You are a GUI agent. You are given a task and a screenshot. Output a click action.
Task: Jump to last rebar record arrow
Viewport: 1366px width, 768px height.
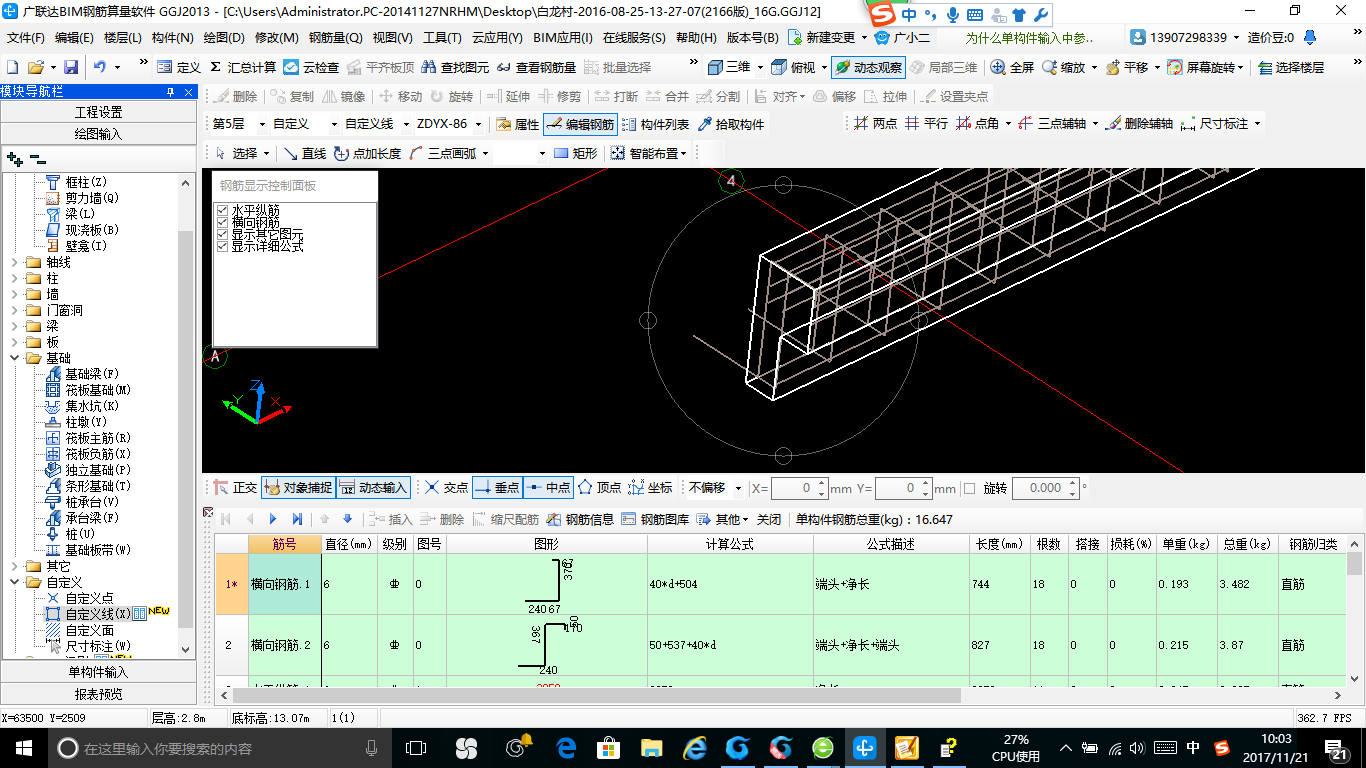[297, 519]
